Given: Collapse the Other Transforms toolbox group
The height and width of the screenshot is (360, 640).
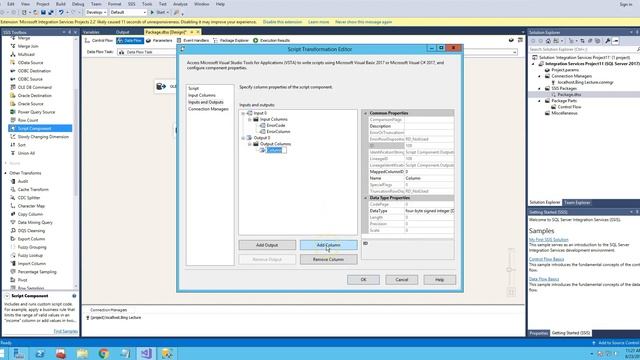Looking at the screenshot, I should pyautogui.click(x=6, y=173).
